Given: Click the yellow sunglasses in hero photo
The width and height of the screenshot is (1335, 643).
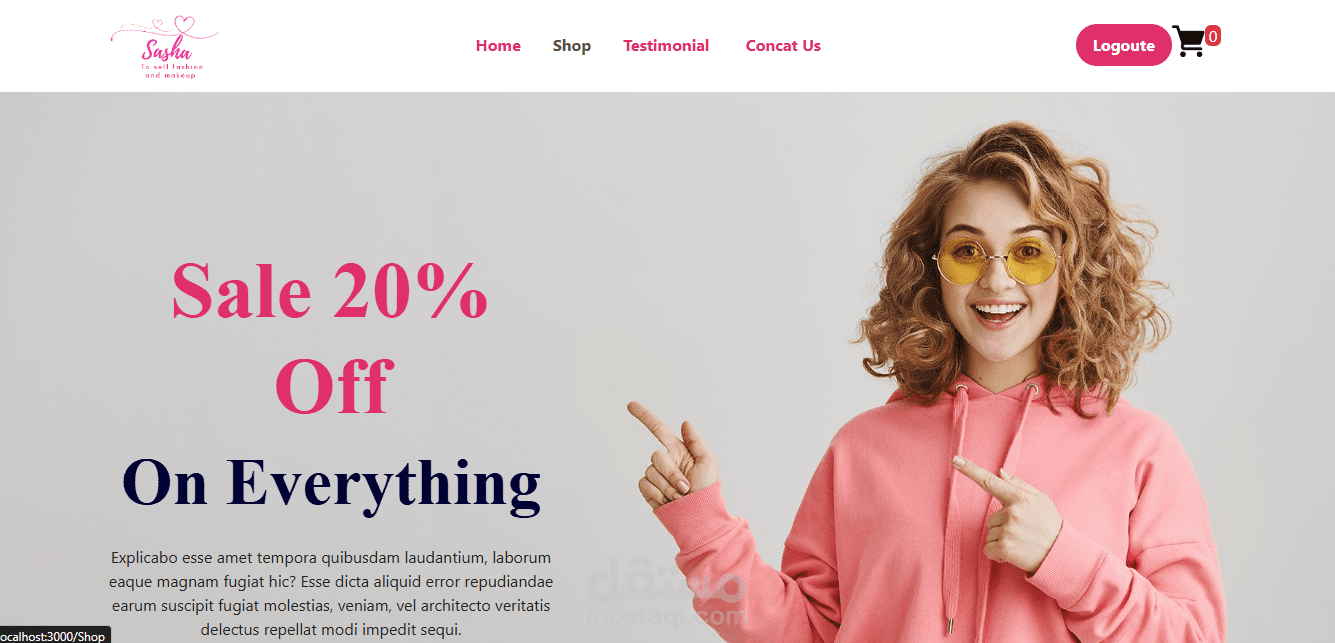Looking at the screenshot, I should [999, 260].
